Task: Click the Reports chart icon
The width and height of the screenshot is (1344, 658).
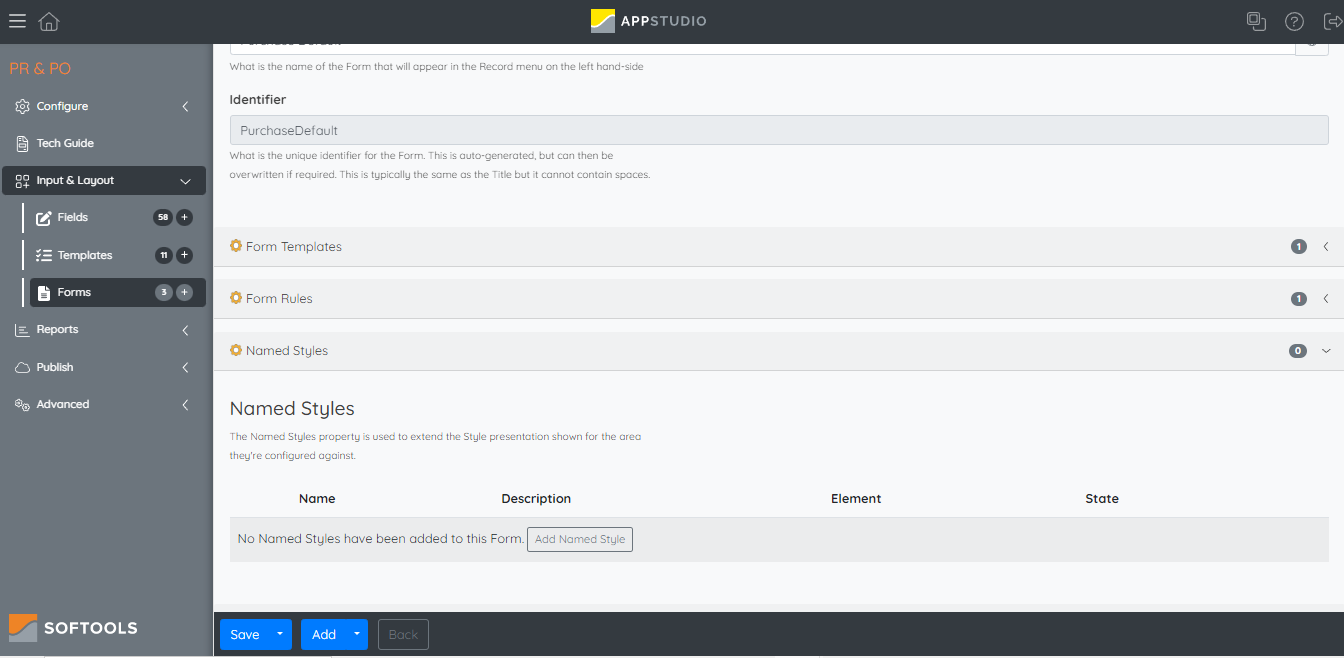Action: (22, 330)
